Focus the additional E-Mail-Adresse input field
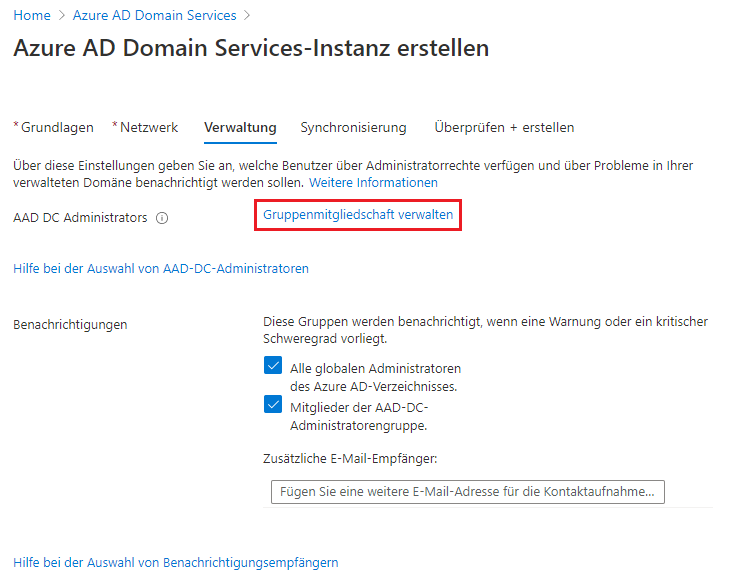The image size is (736, 585). tap(468, 492)
